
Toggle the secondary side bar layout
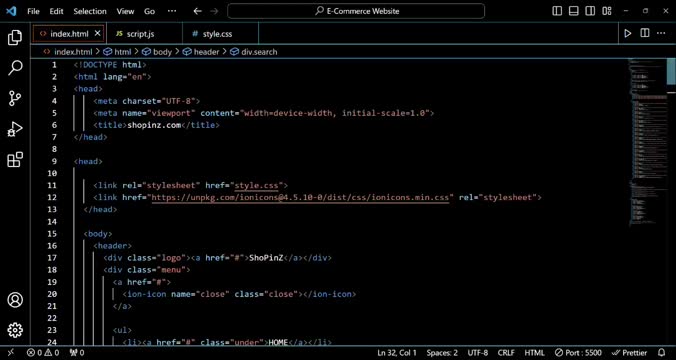[590, 11]
